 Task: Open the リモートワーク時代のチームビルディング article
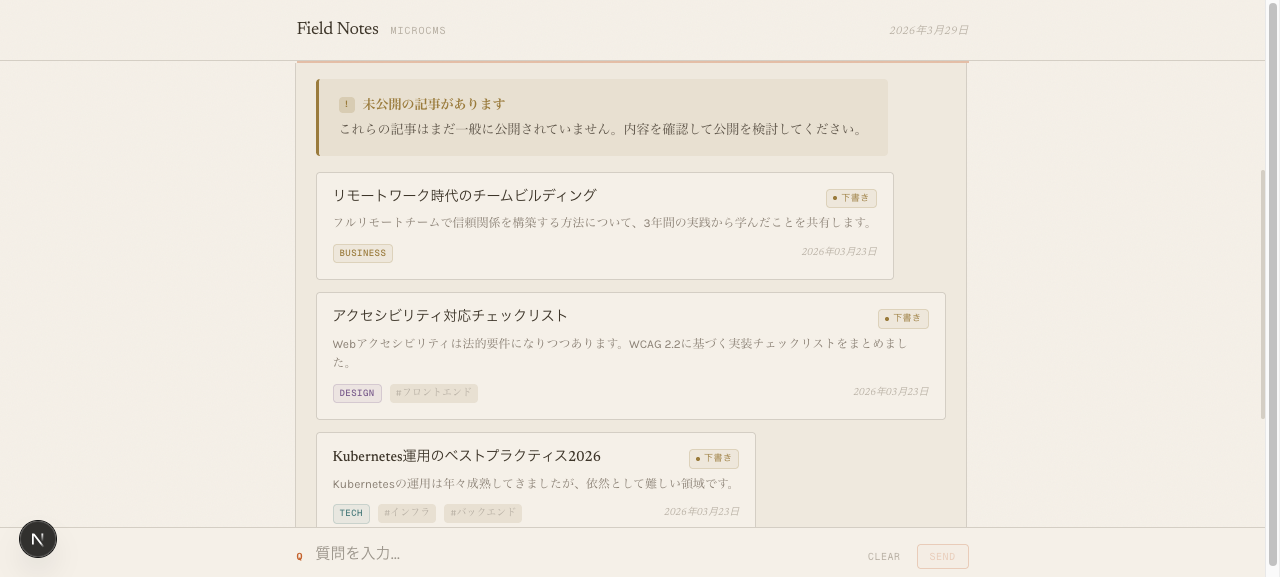tap(465, 195)
